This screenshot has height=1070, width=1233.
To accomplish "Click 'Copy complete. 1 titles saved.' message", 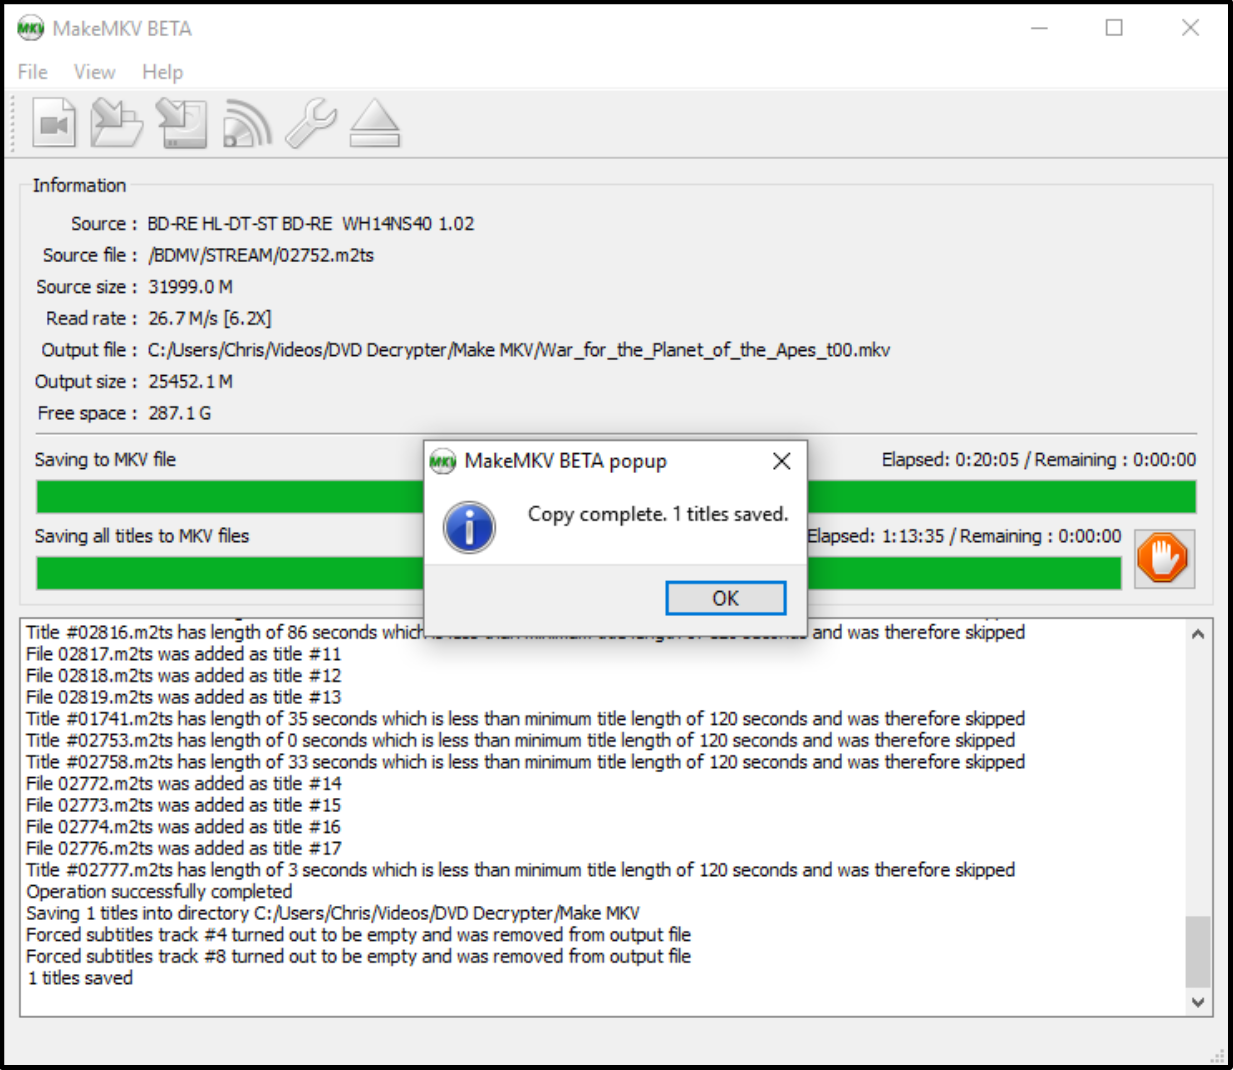I will pyautogui.click(x=658, y=514).
